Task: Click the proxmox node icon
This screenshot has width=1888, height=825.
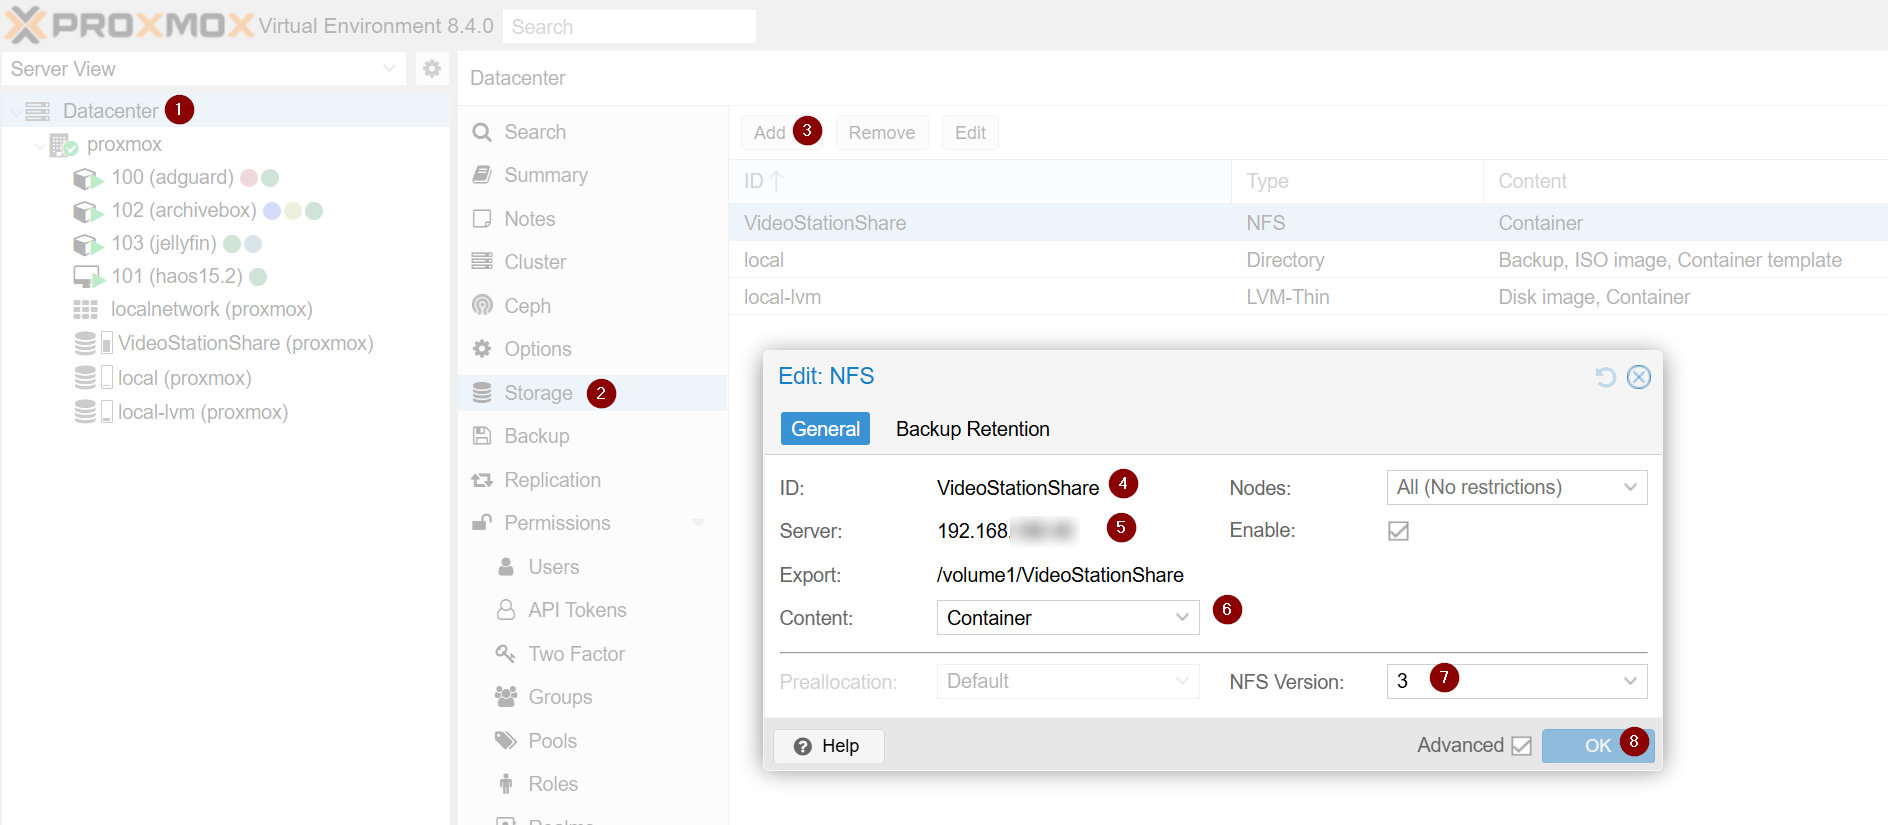Action: [x=63, y=145]
